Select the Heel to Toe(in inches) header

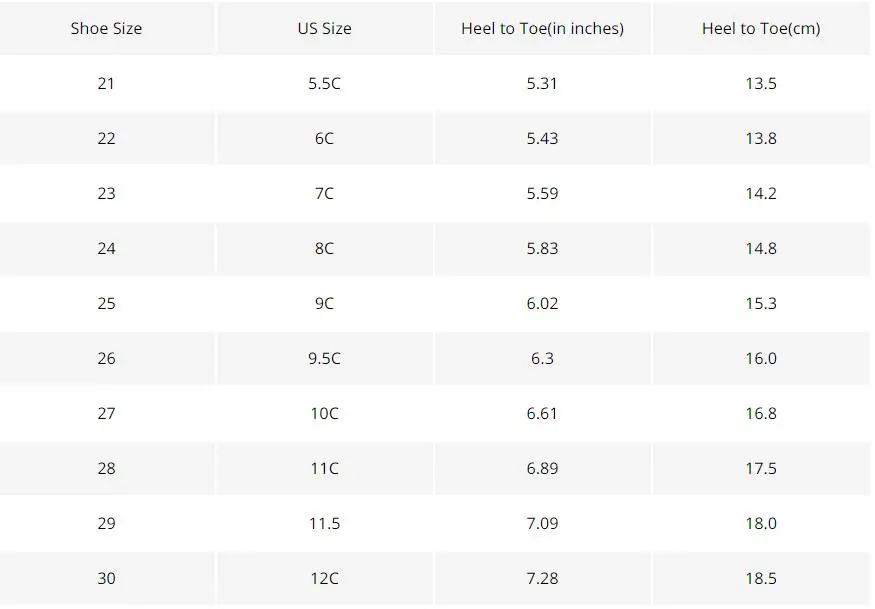(542, 28)
